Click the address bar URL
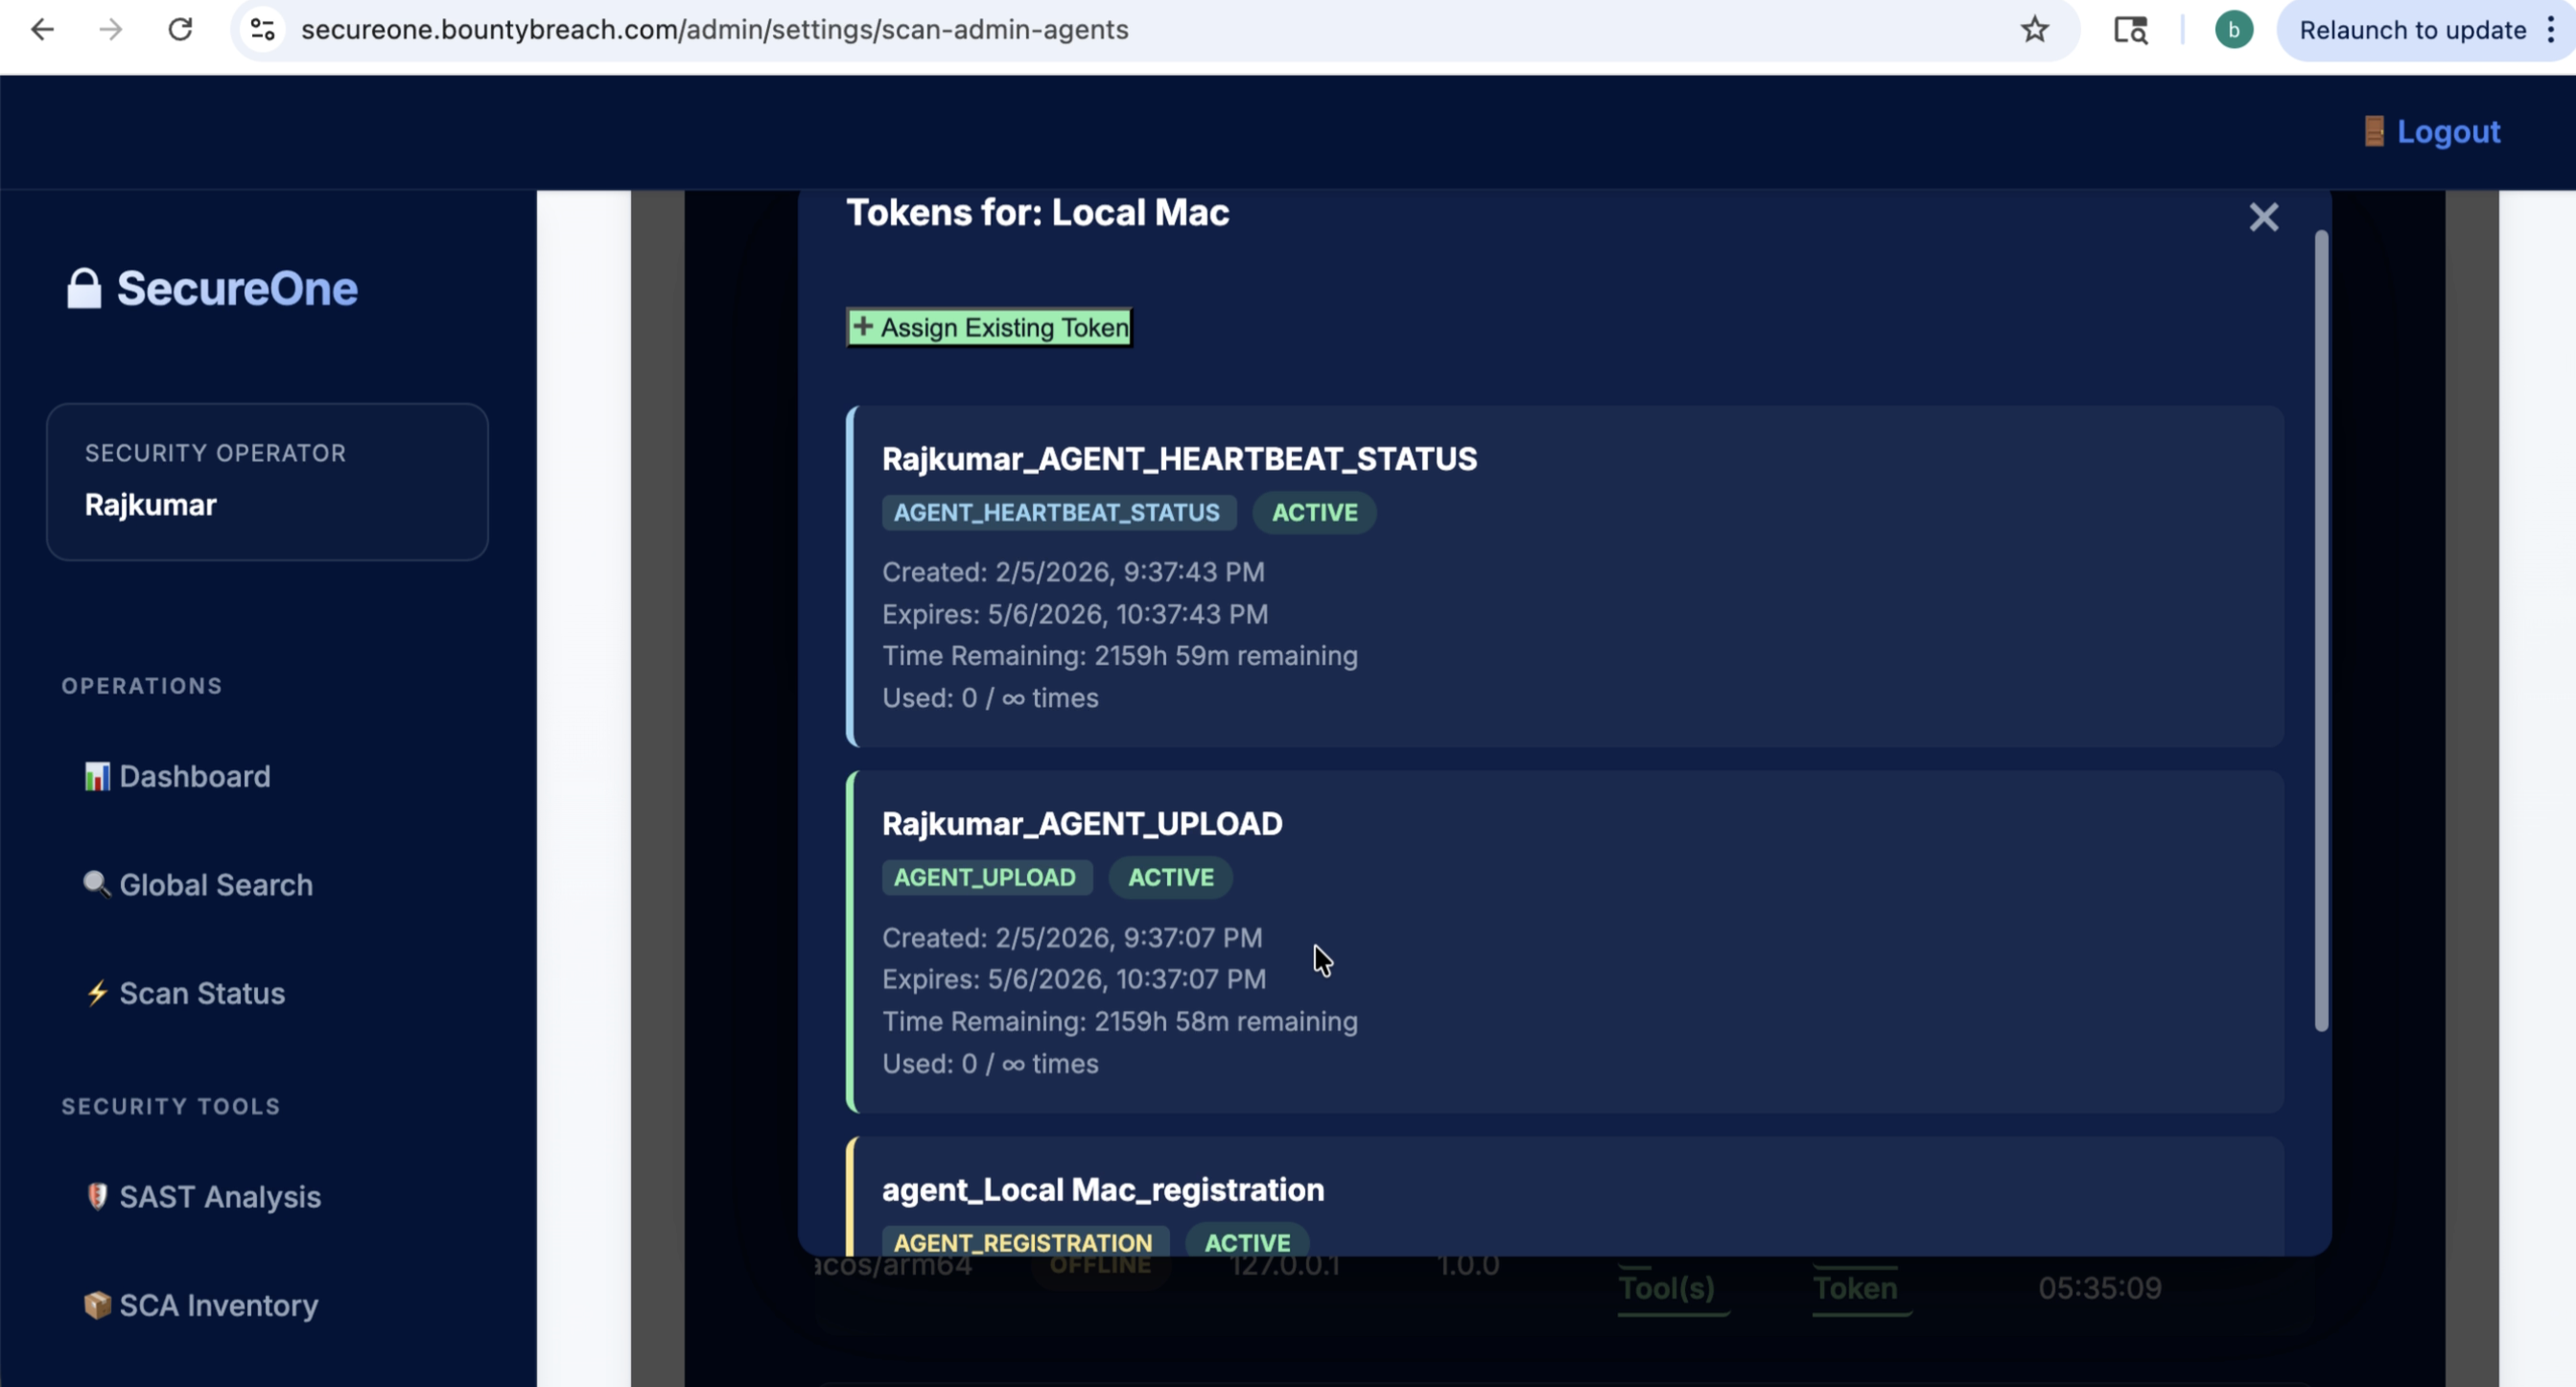The image size is (2576, 1387). click(x=714, y=30)
